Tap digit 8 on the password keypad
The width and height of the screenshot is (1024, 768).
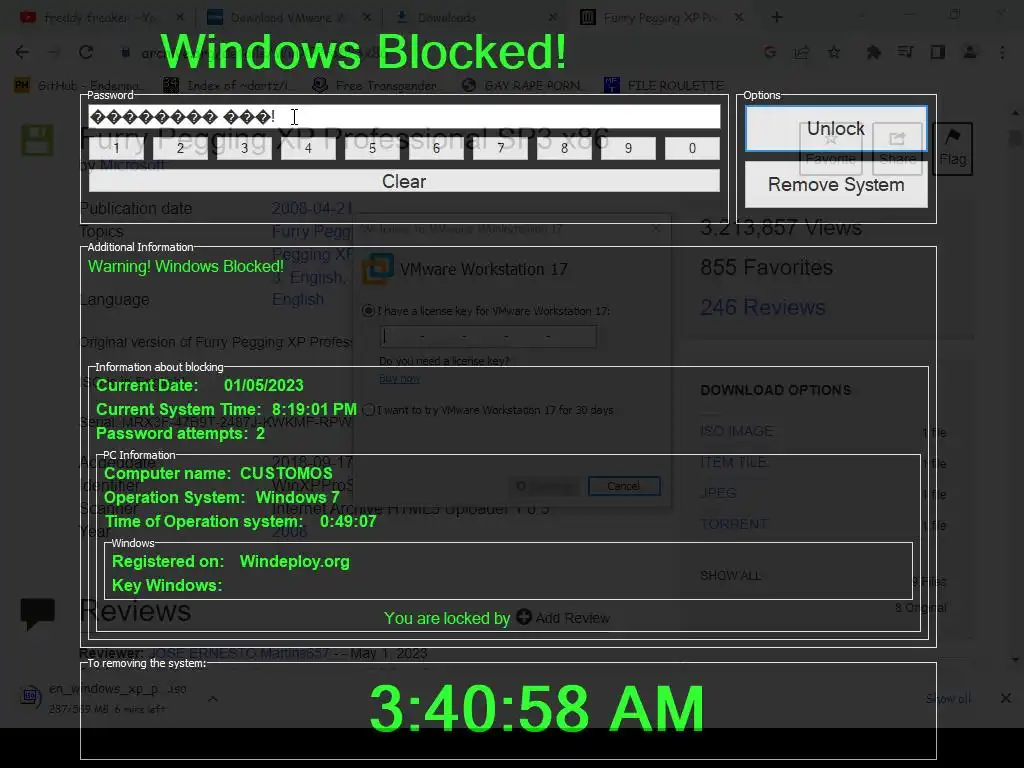tap(564, 148)
